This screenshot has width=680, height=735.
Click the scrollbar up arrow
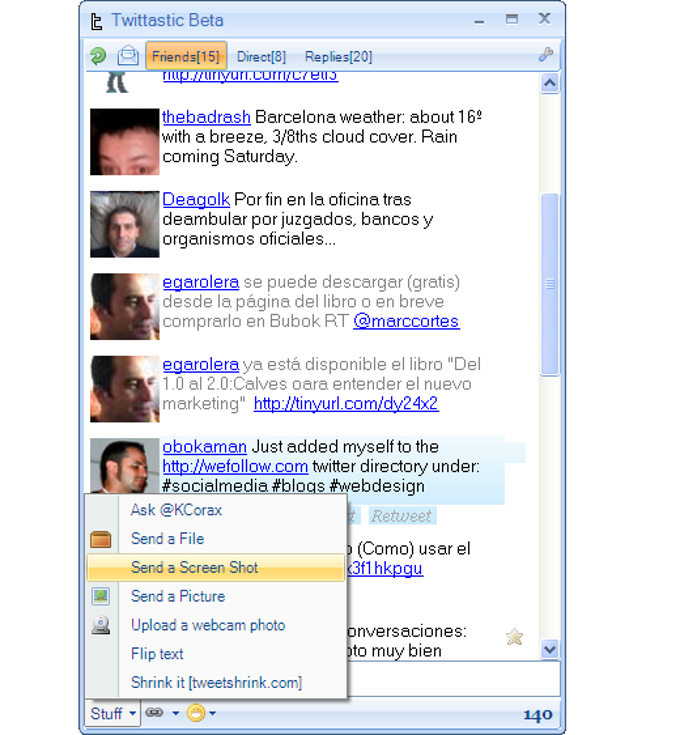[550, 83]
